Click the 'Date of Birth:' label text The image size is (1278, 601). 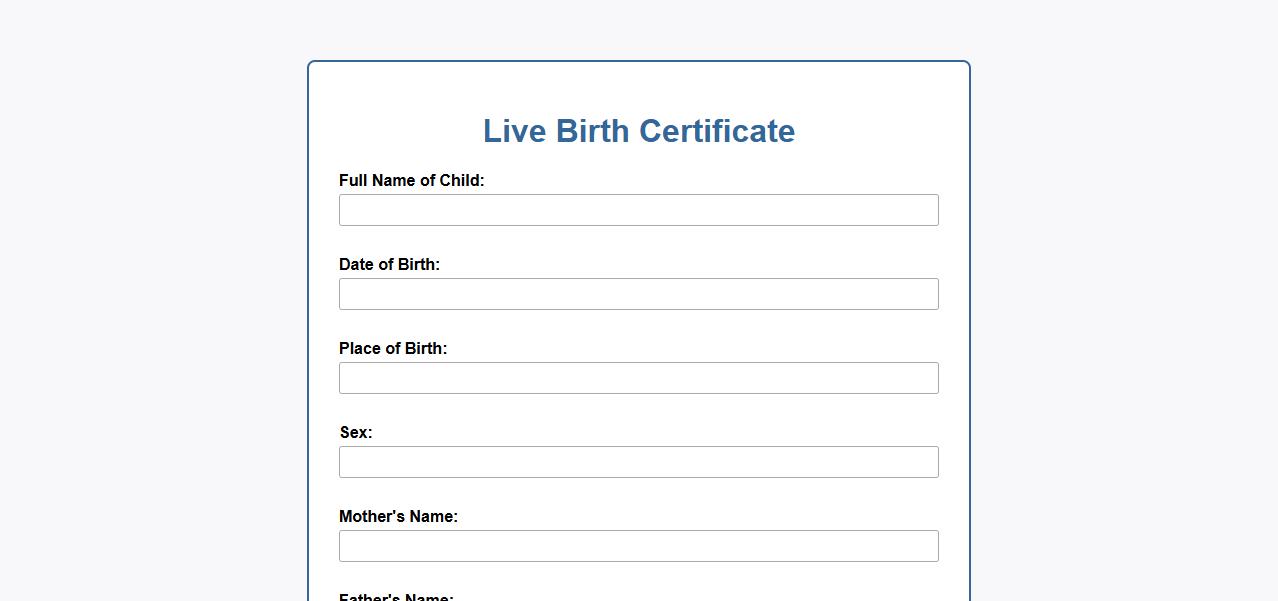click(x=389, y=265)
